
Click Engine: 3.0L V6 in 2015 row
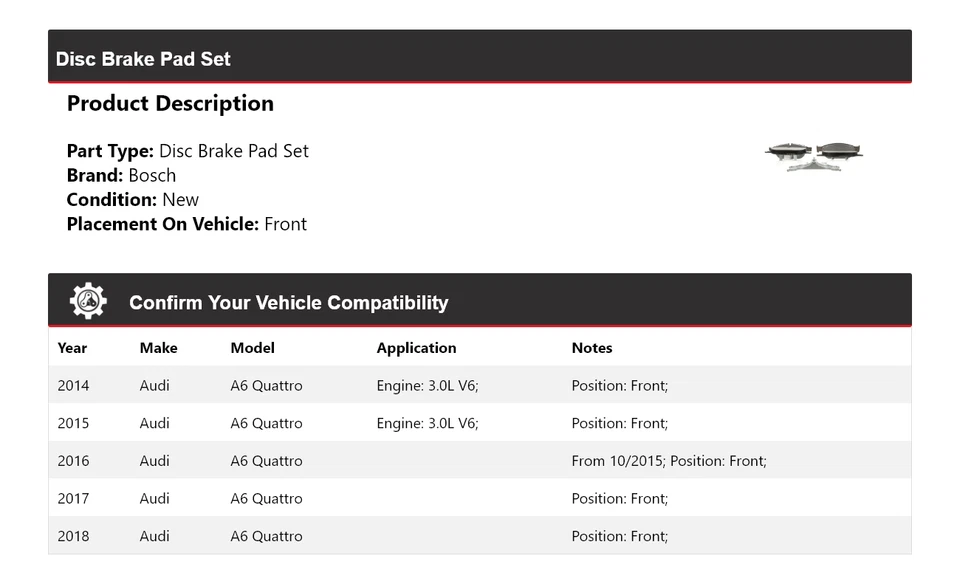tap(427, 424)
